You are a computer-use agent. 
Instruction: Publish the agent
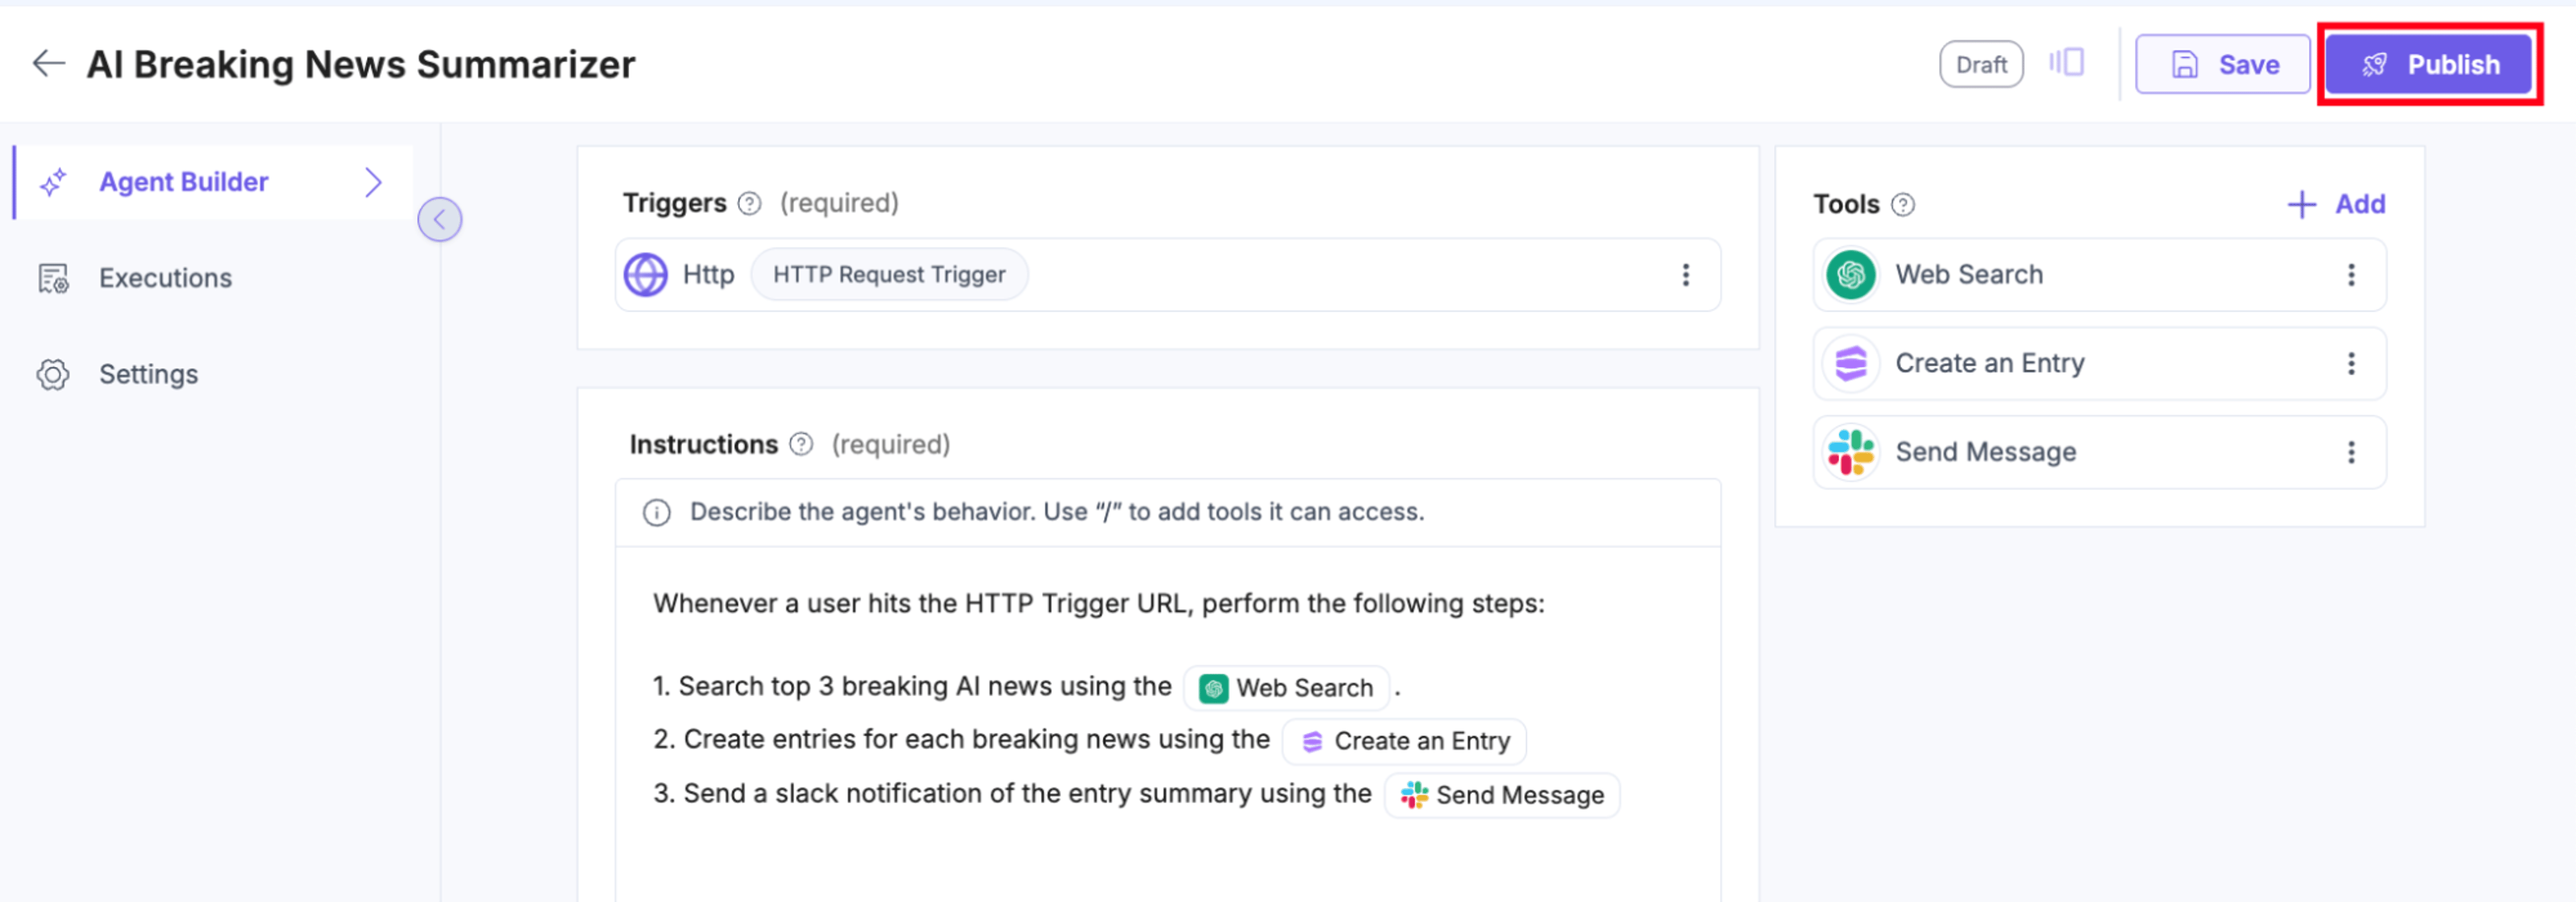click(x=2429, y=64)
